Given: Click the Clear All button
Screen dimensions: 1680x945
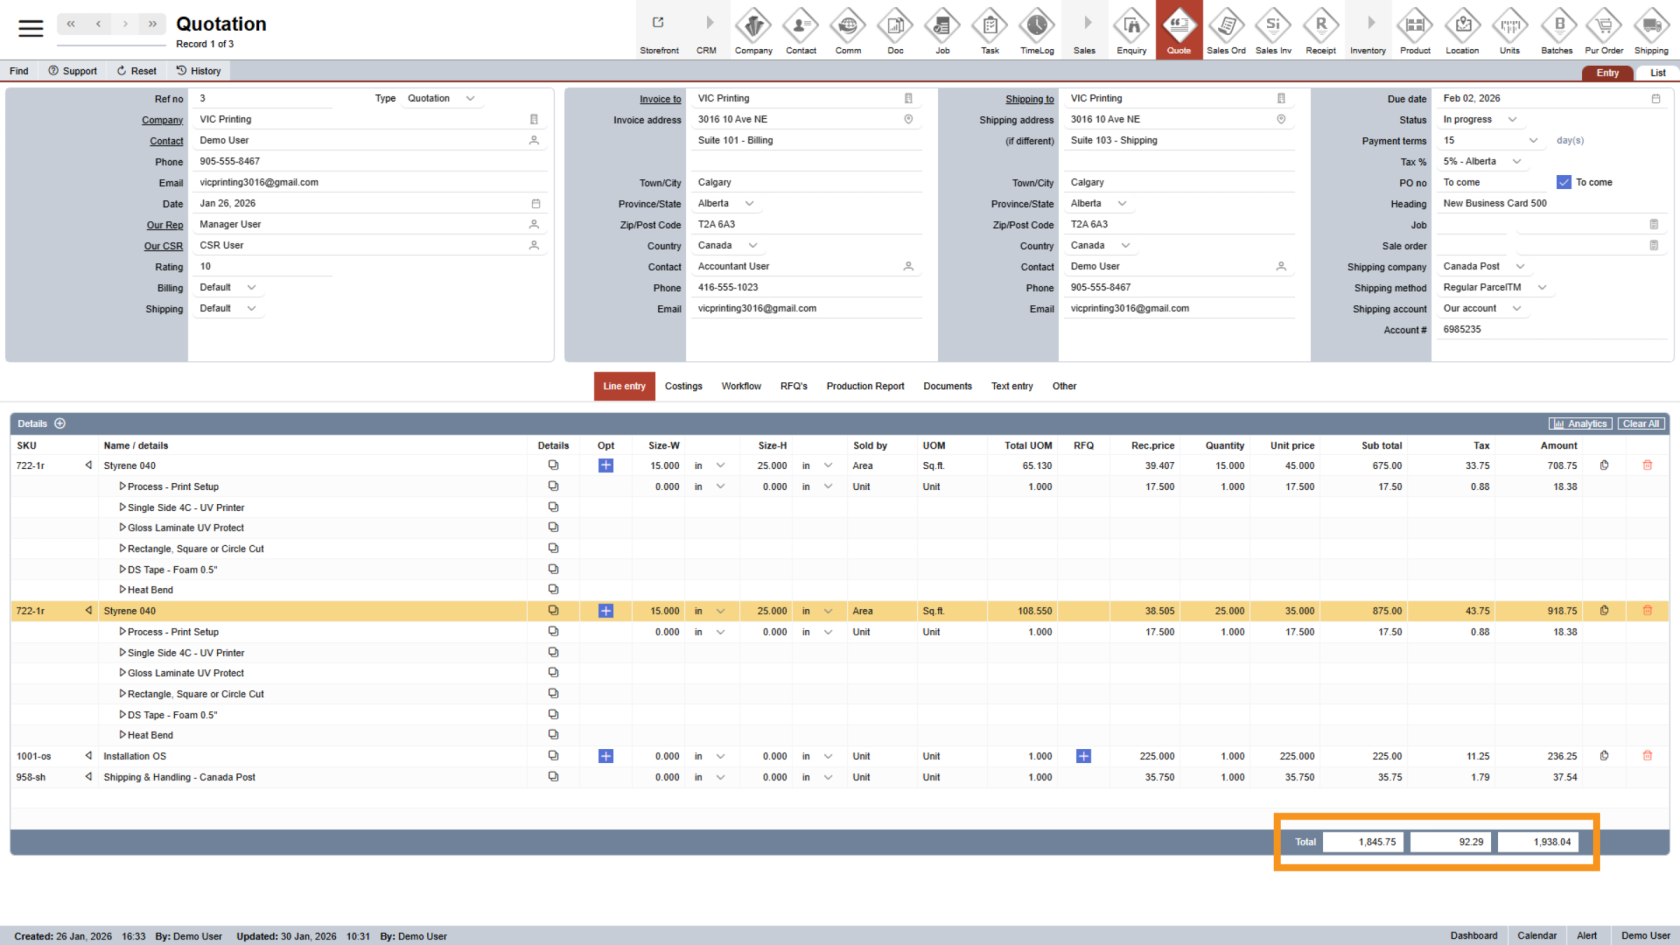Looking at the screenshot, I should coord(1641,424).
